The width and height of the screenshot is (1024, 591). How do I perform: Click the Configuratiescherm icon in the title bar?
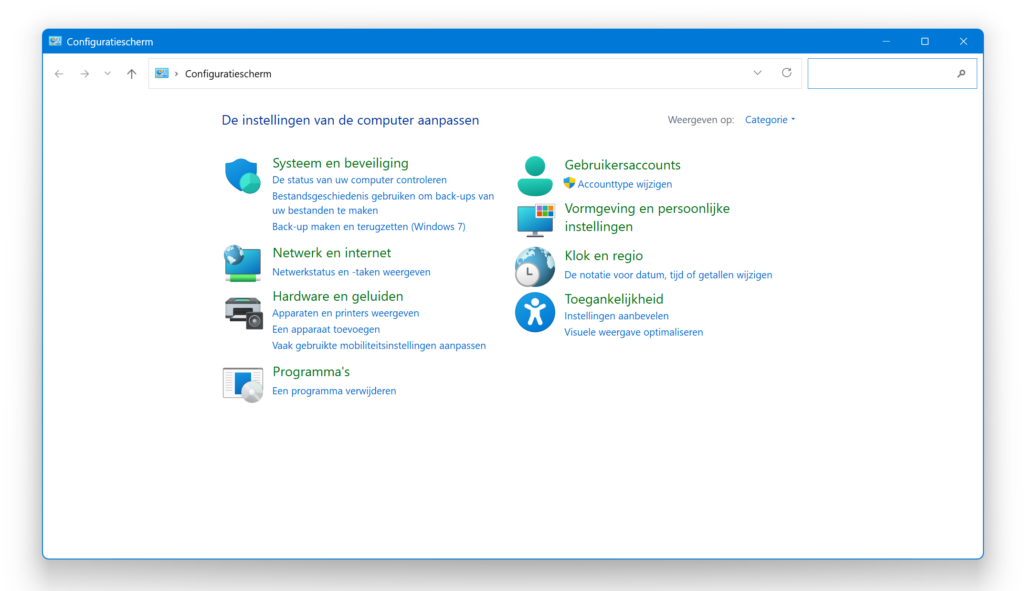pos(55,41)
